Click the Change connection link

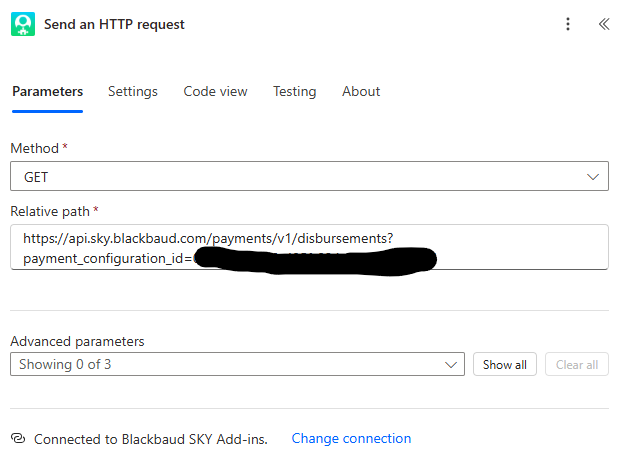pyautogui.click(x=351, y=438)
